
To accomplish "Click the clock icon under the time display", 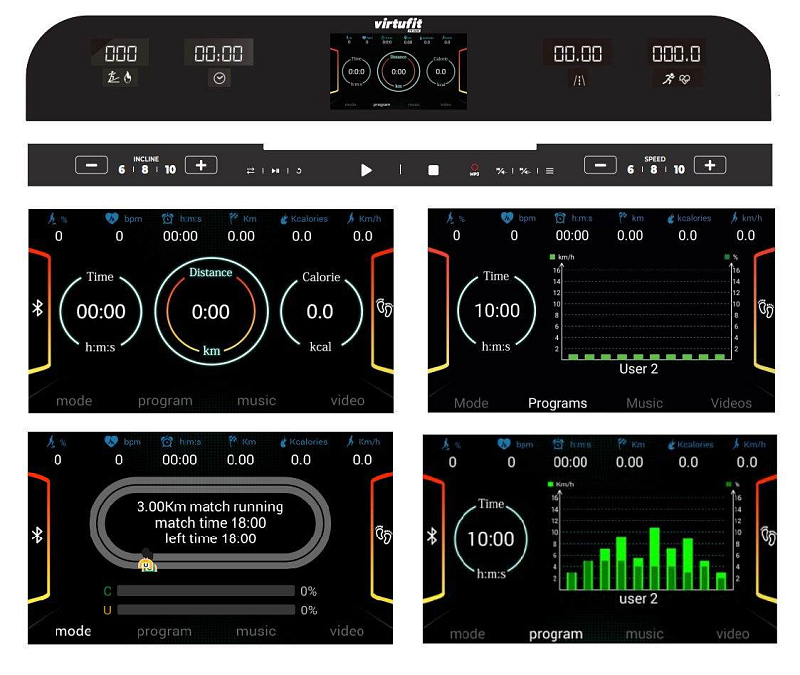I will [218, 78].
